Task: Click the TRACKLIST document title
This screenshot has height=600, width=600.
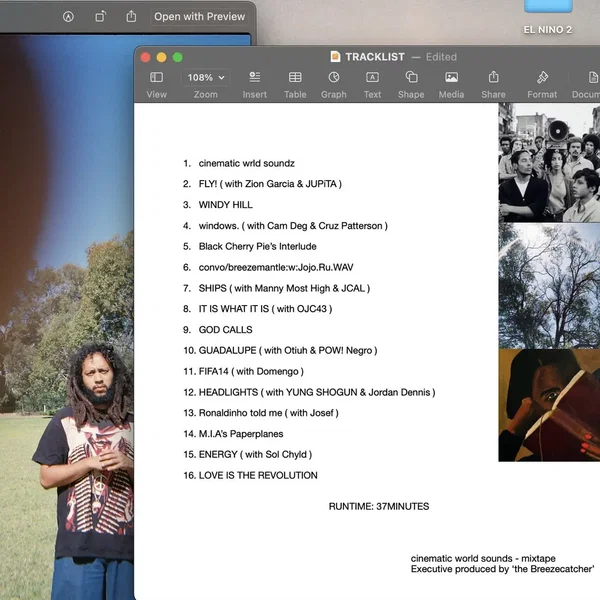Action: [374, 57]
